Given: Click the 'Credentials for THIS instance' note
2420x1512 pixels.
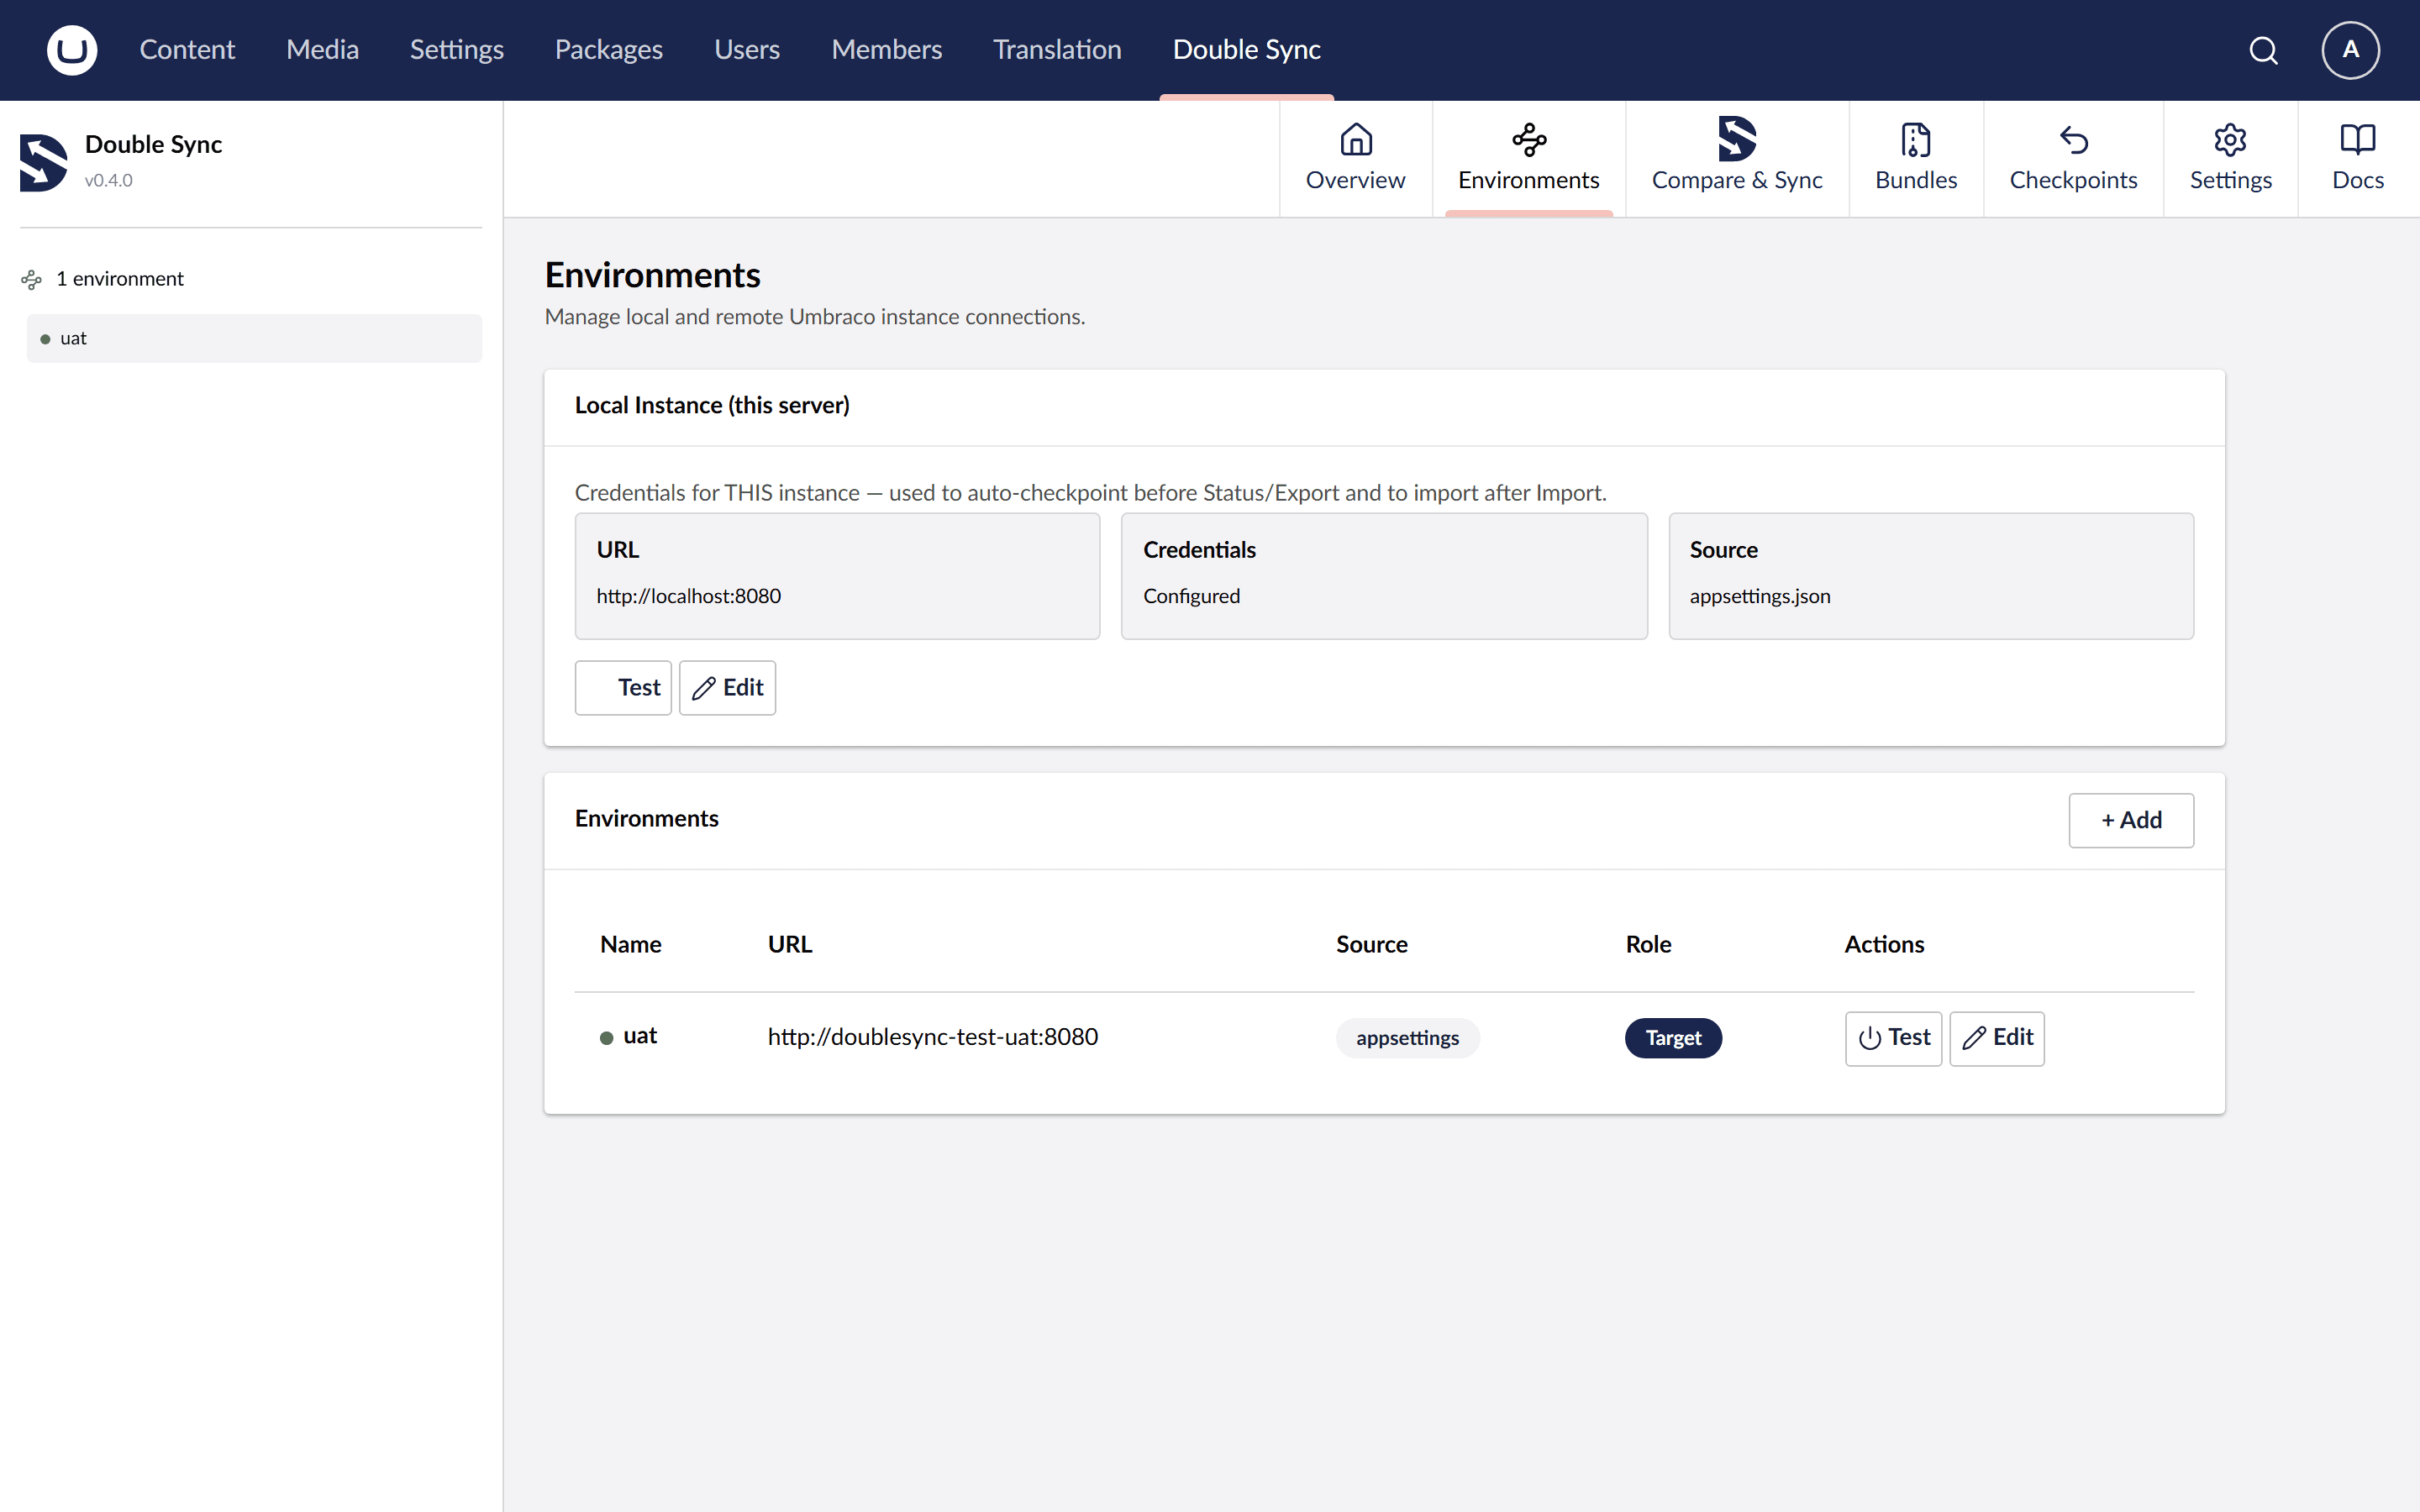Looking at the screenshot, I should click(1091, 493).
